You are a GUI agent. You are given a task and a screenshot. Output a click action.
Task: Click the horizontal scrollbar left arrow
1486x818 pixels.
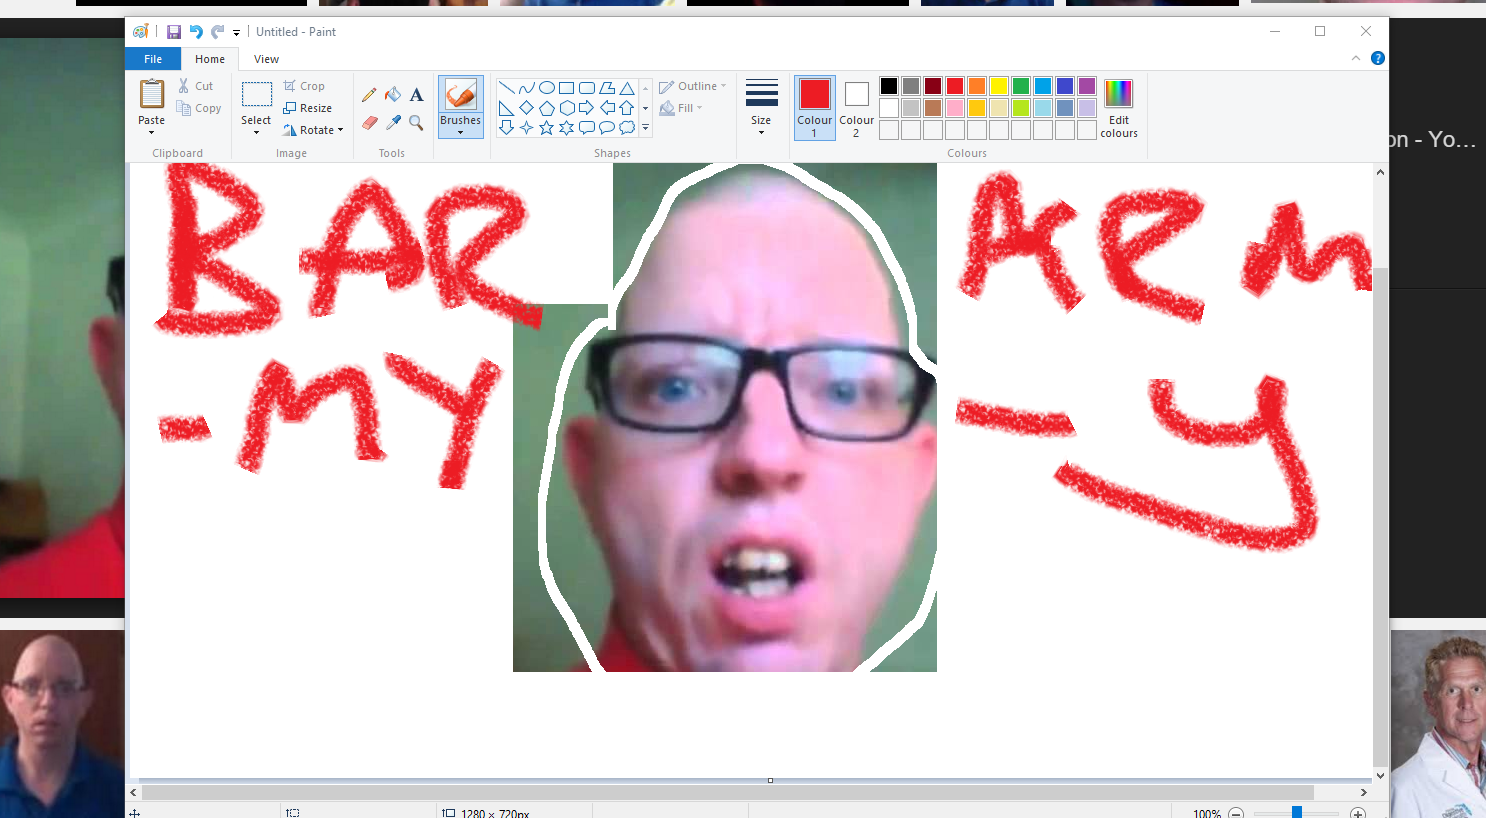pos(134,792)
